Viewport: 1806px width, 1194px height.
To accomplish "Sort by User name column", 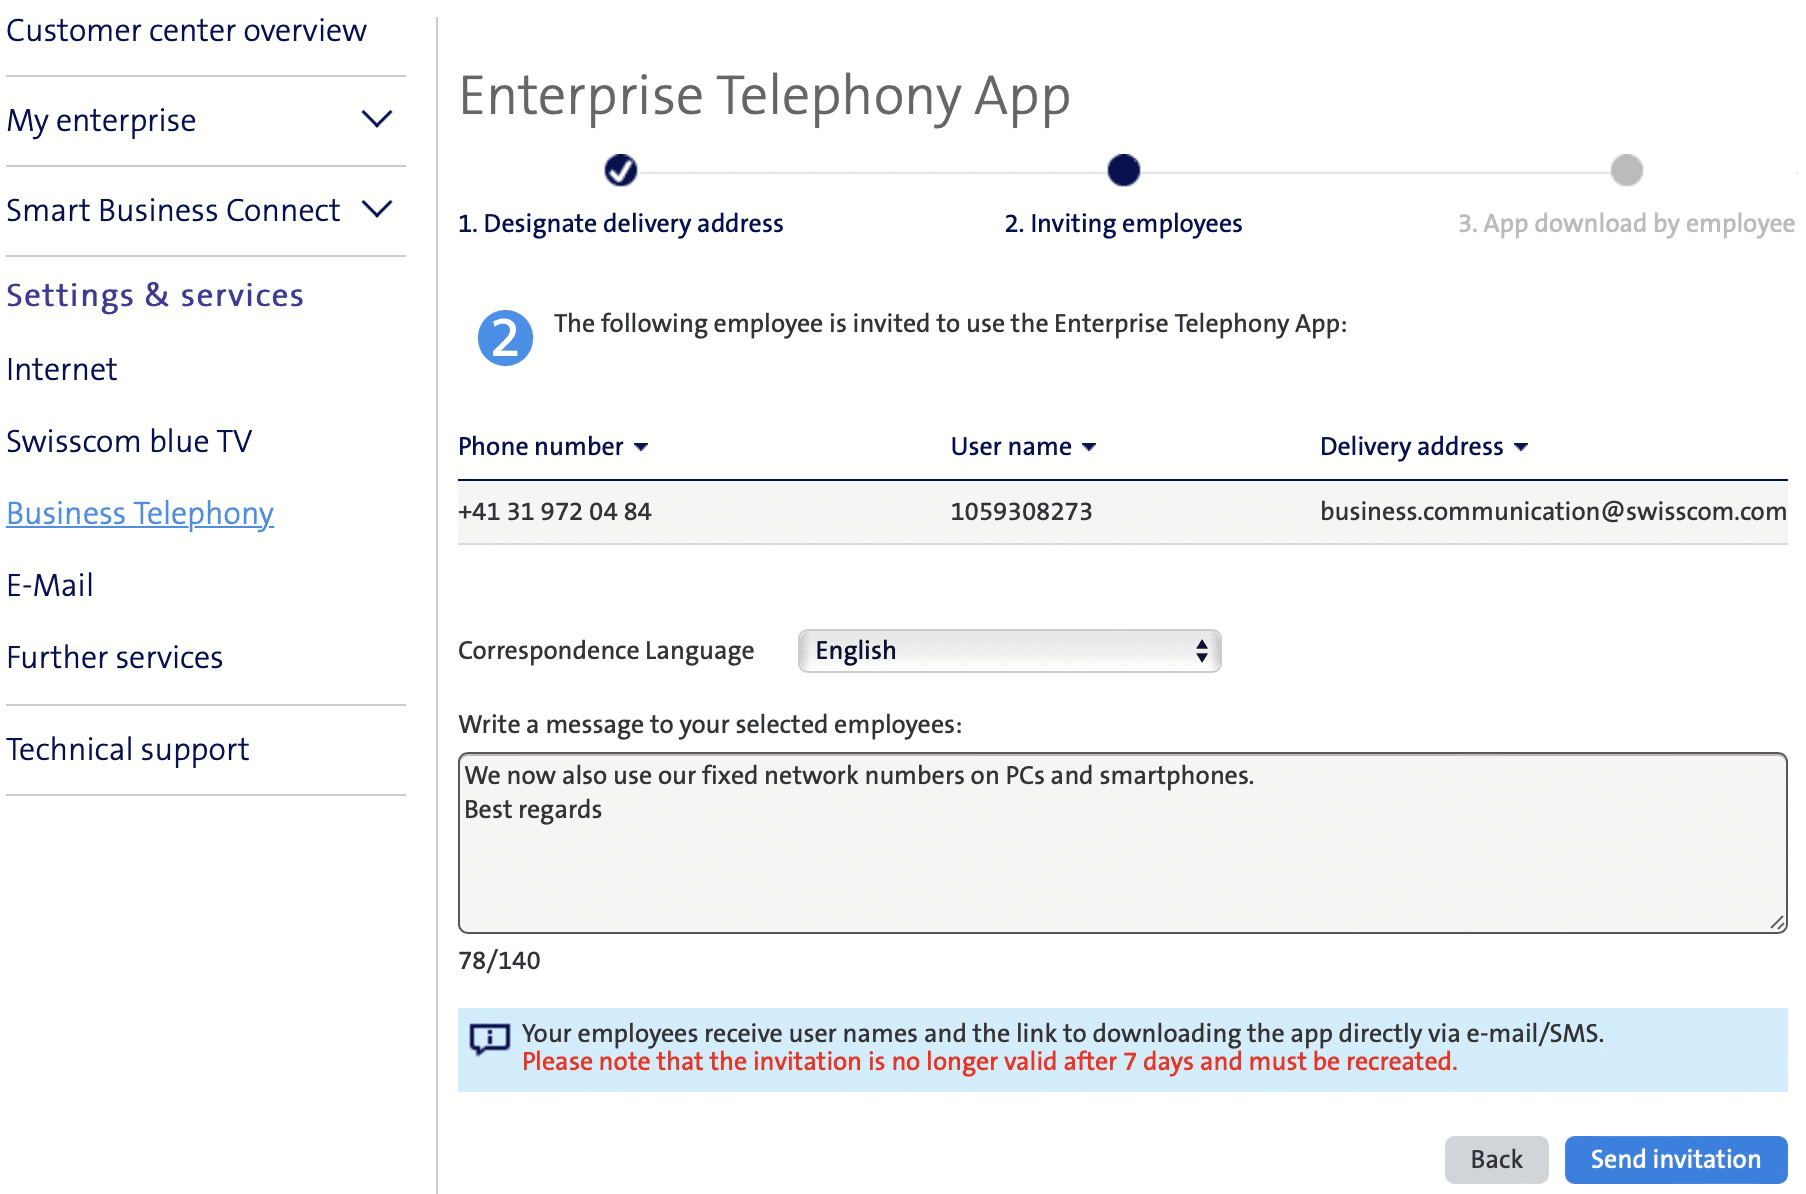I will [1023, 446].
